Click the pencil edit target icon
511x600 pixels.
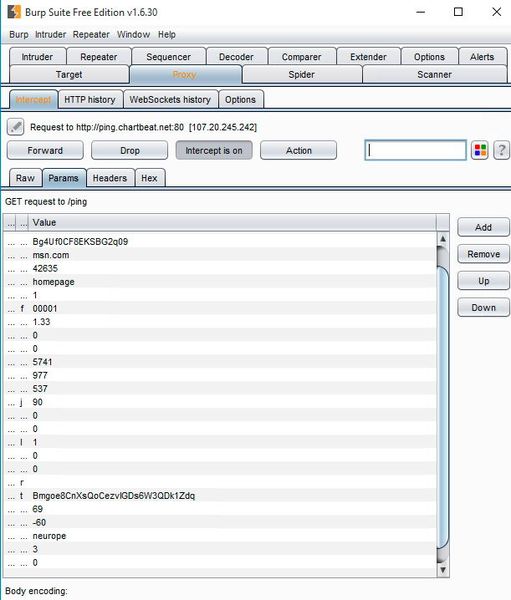[16, 127]
